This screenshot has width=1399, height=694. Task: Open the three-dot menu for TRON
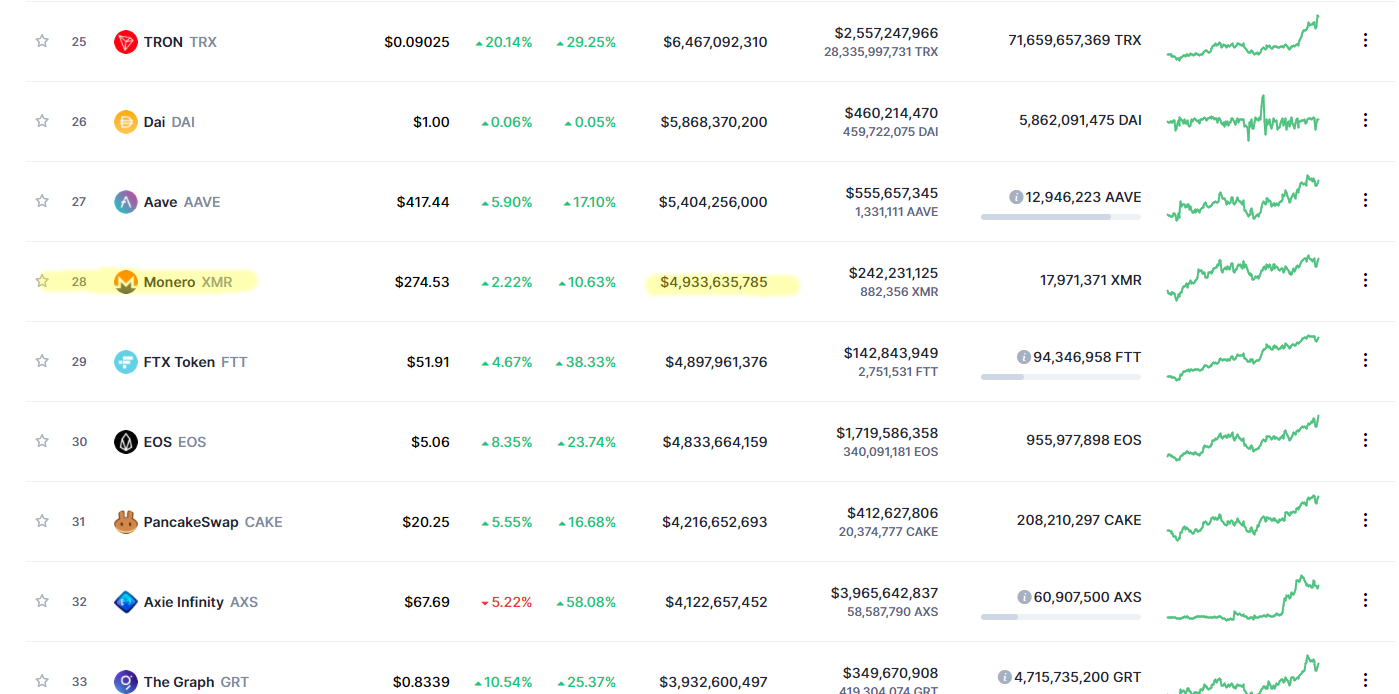1365,40
